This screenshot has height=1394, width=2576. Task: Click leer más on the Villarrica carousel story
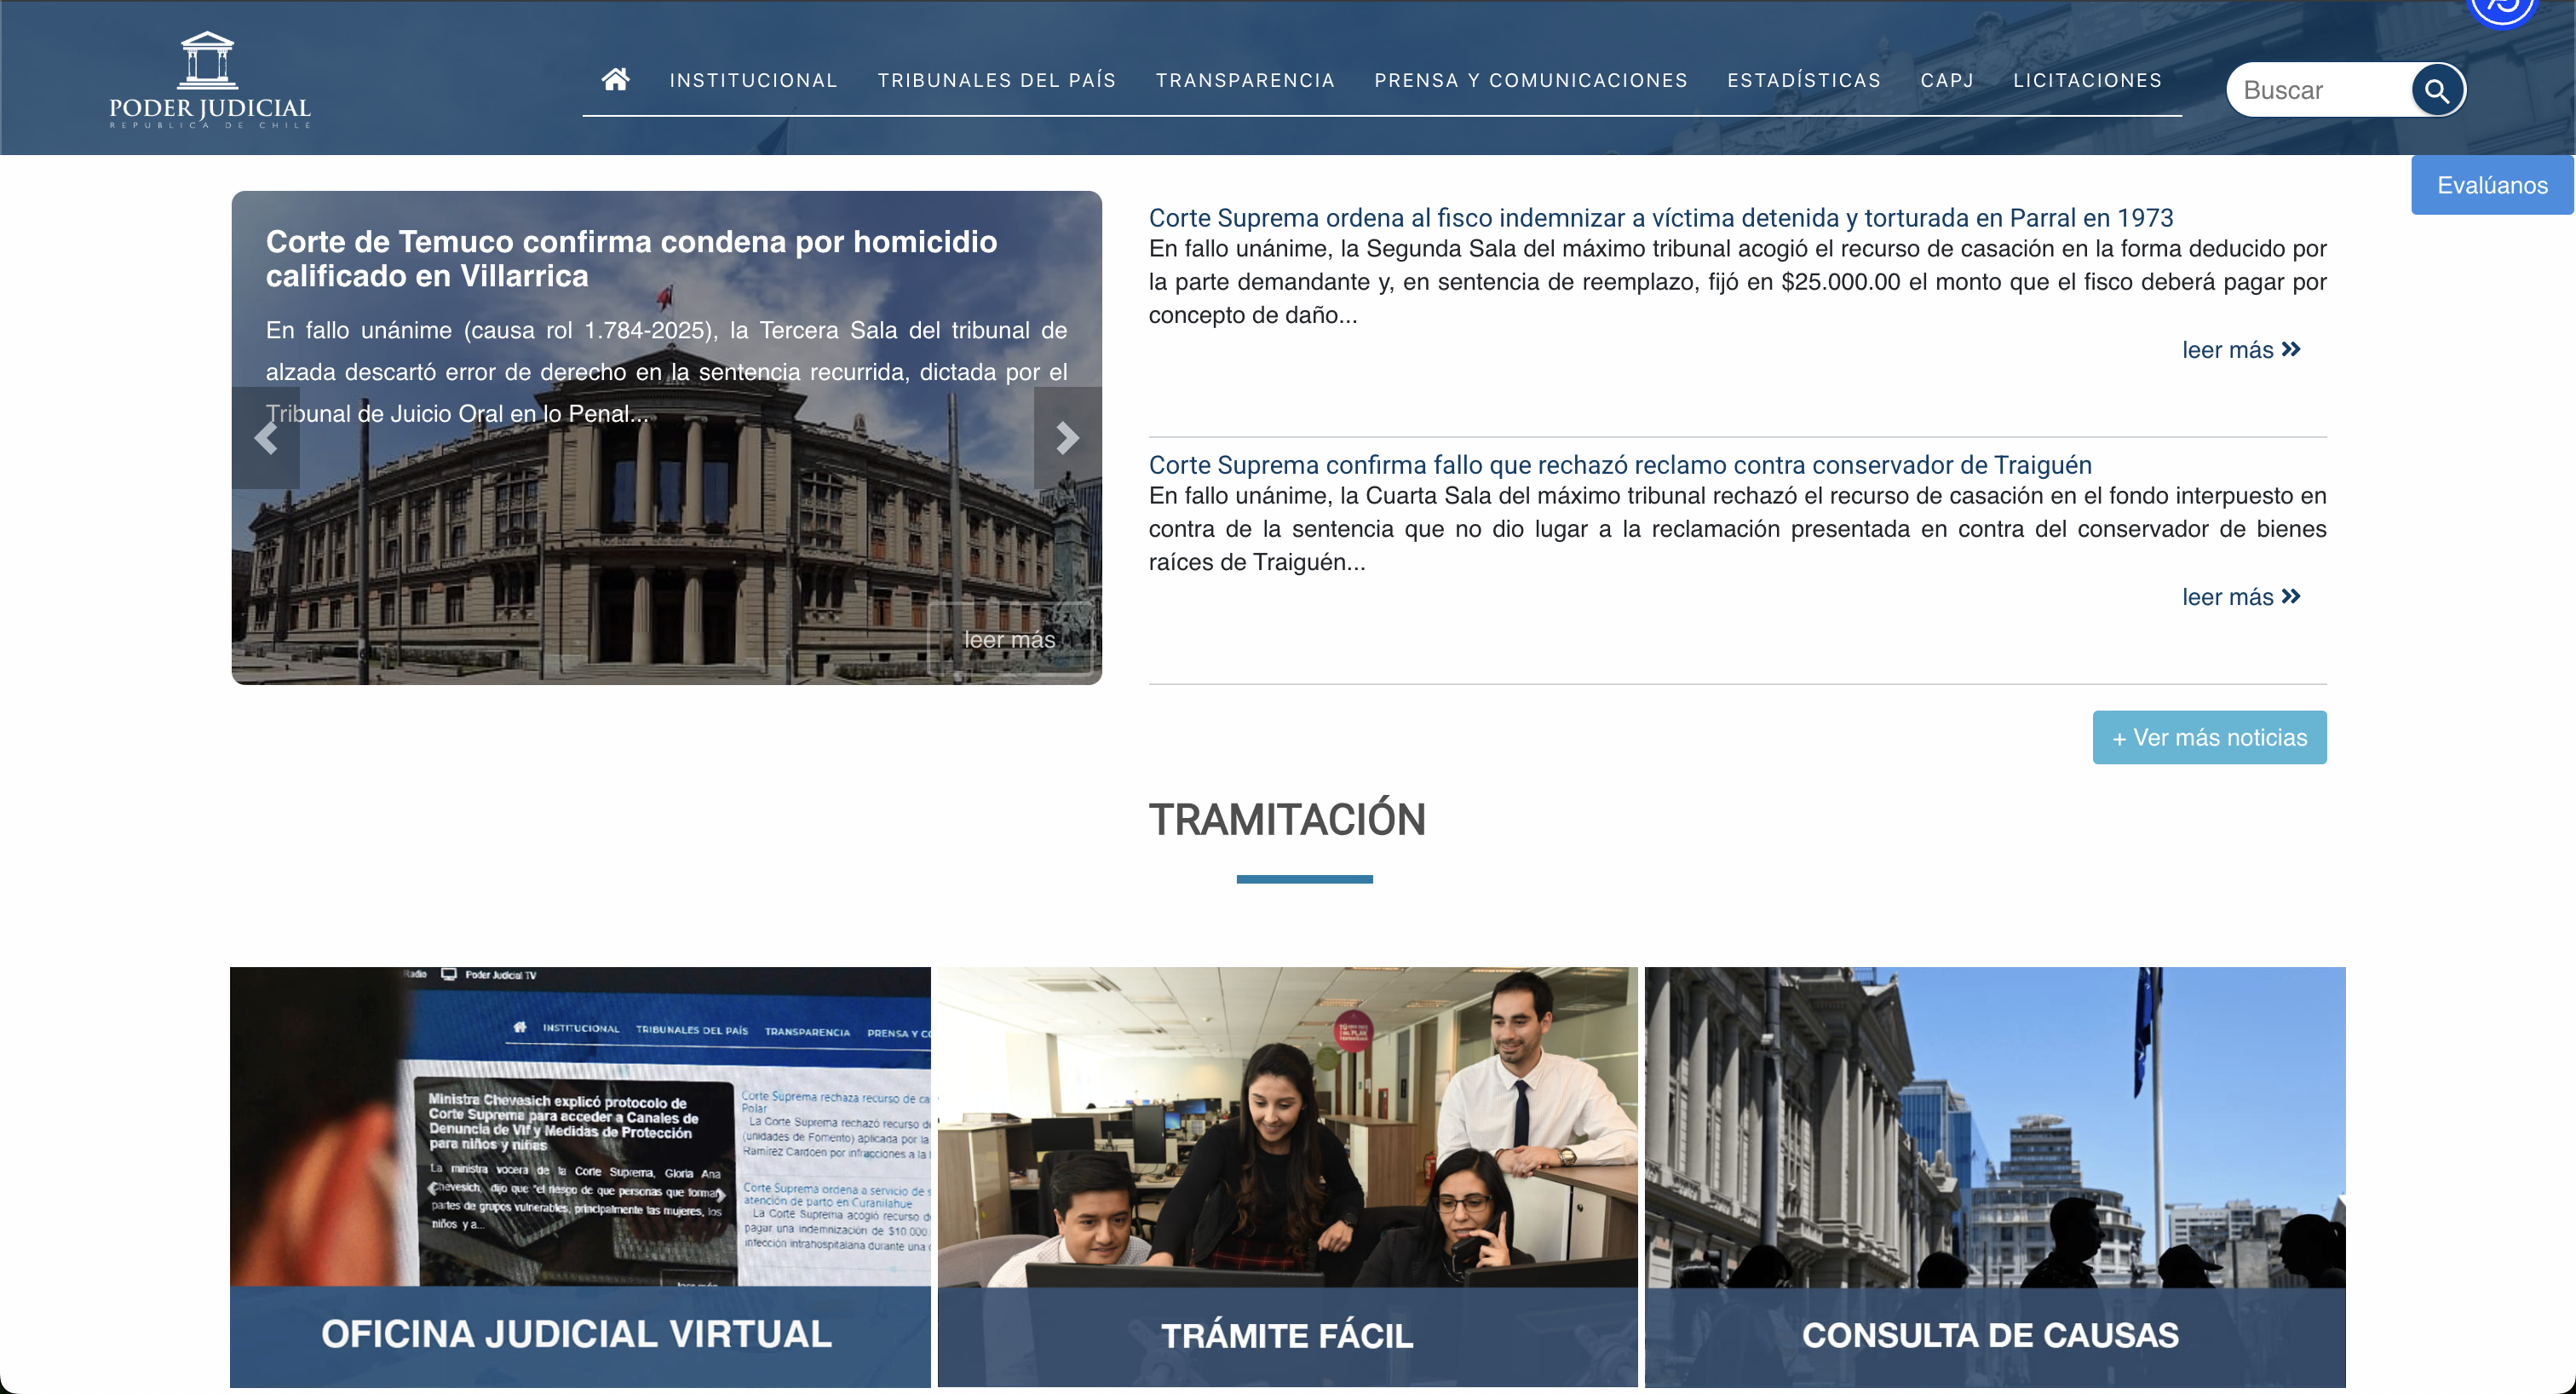pos(1010,638)
